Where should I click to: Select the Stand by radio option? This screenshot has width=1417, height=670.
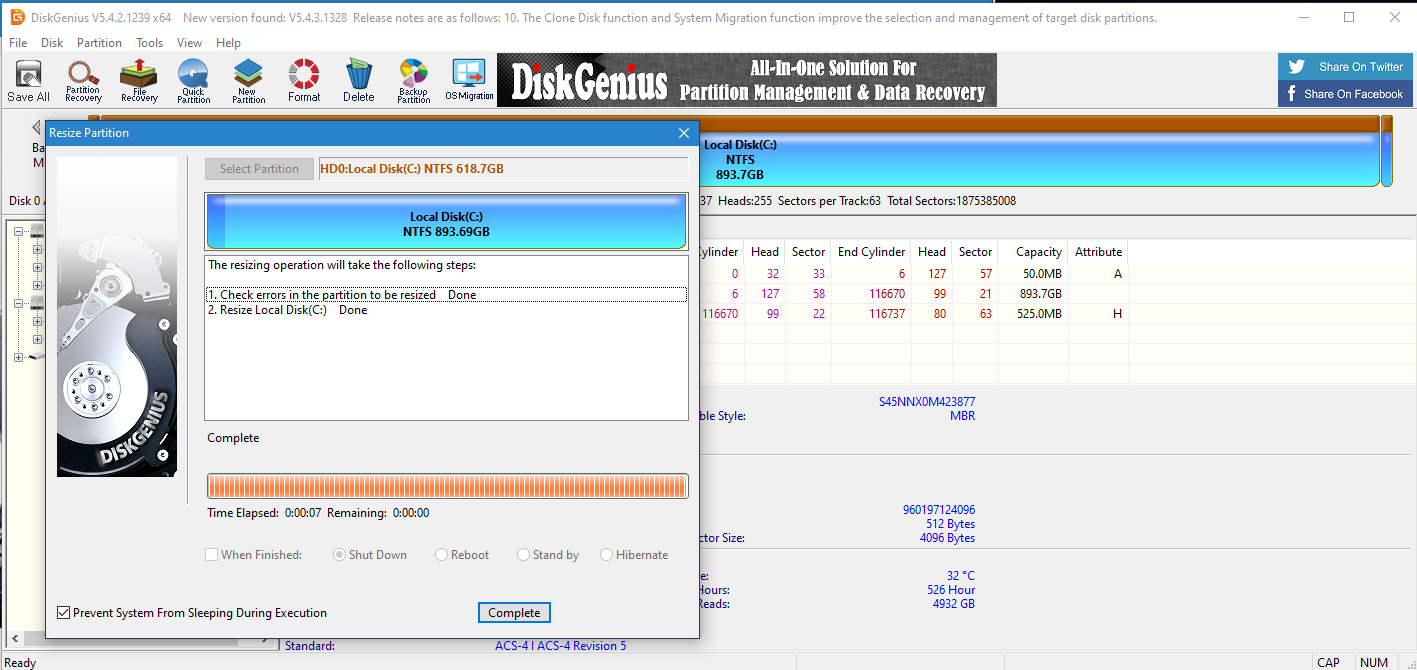(524, 555)
